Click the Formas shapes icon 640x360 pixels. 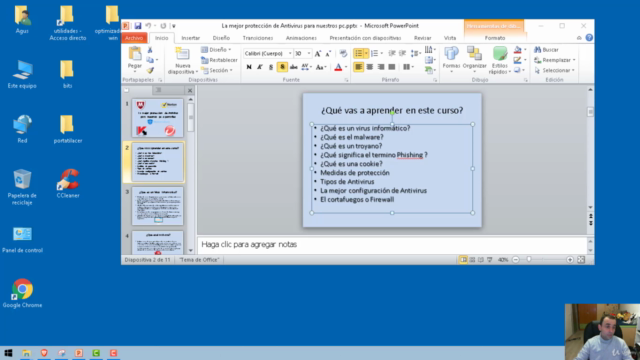pos(451,54)
